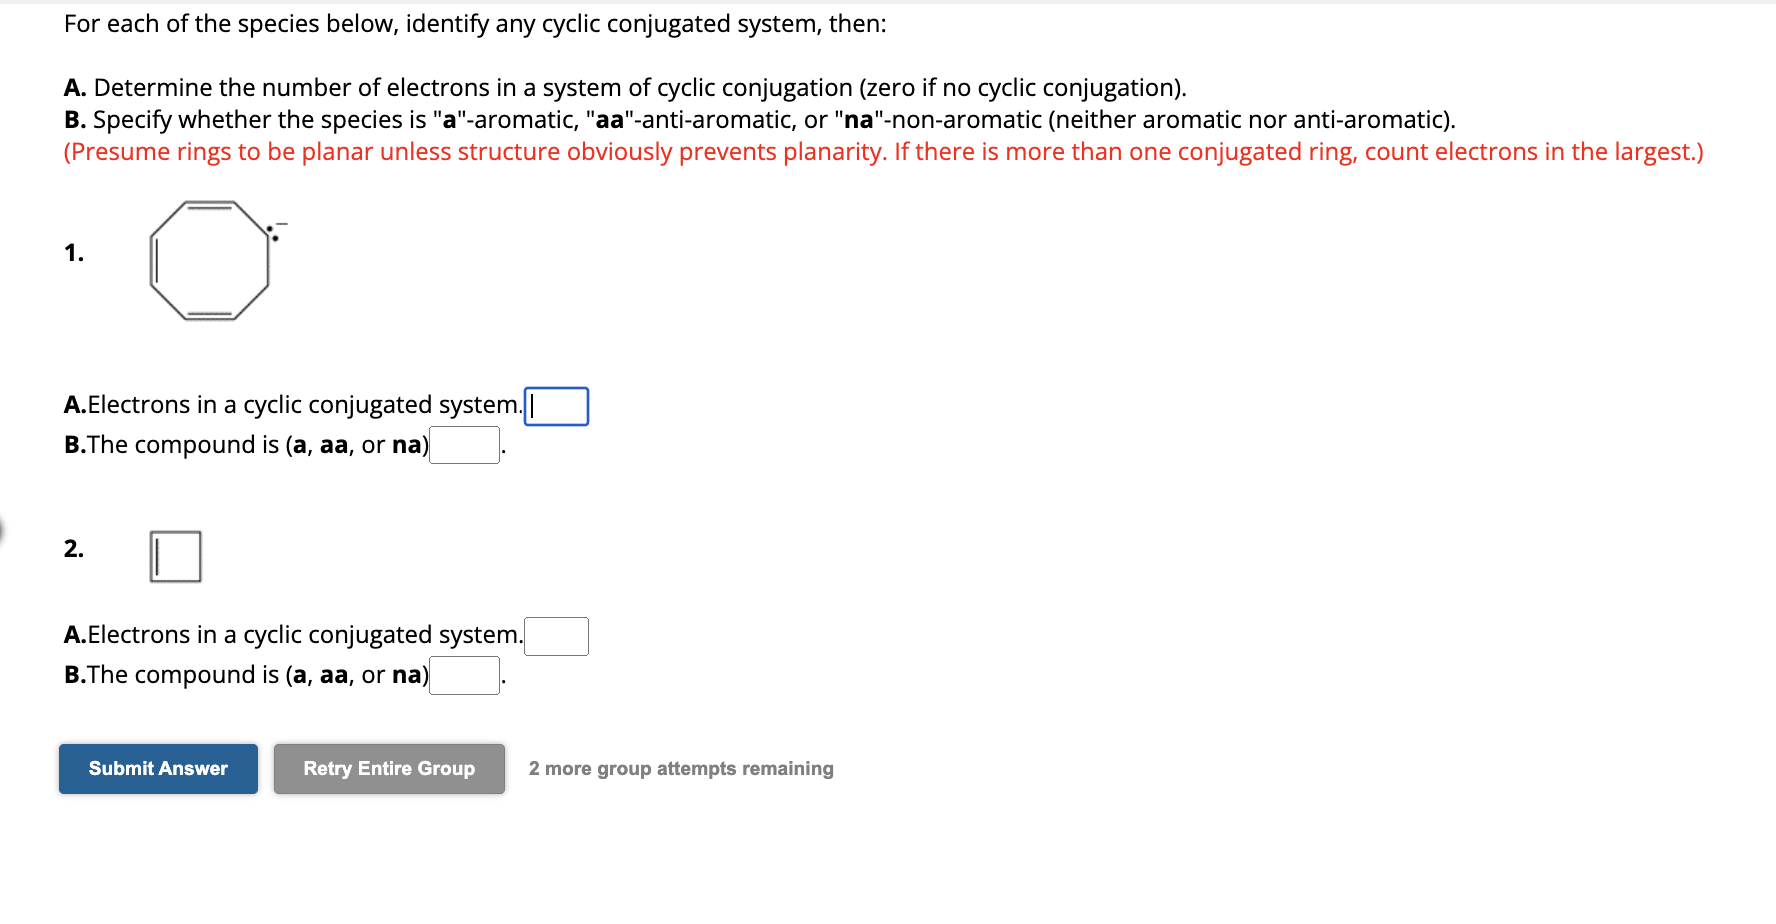Select the answer box for question 1B compound type

point(464,446)
